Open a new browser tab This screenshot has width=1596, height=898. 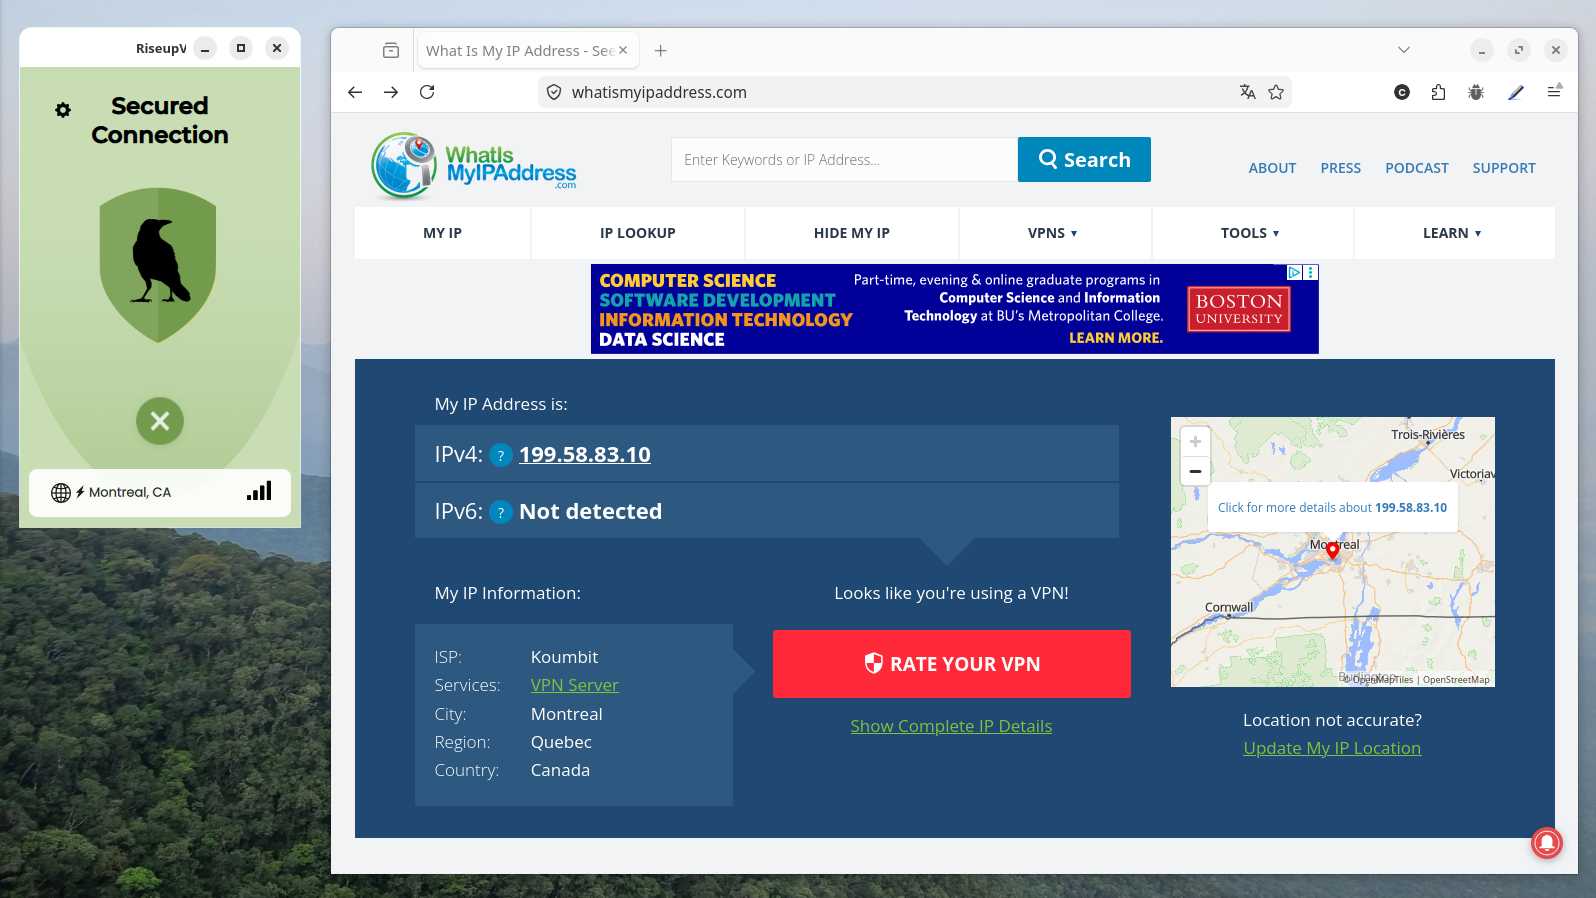[660, 51]
